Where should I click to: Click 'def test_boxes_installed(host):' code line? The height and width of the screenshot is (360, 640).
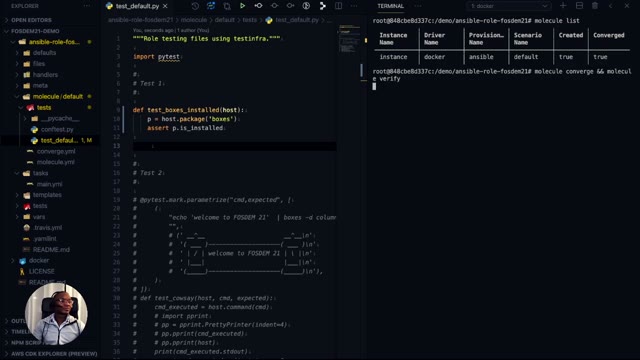[188, 110]
